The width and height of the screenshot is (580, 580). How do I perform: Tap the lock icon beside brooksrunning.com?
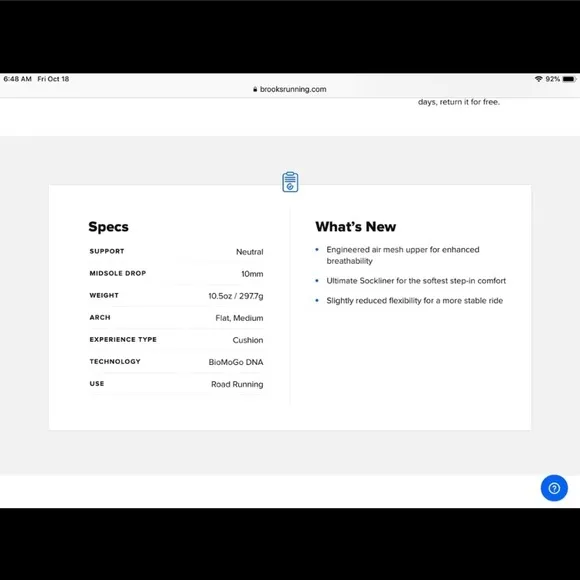(255, 89)
